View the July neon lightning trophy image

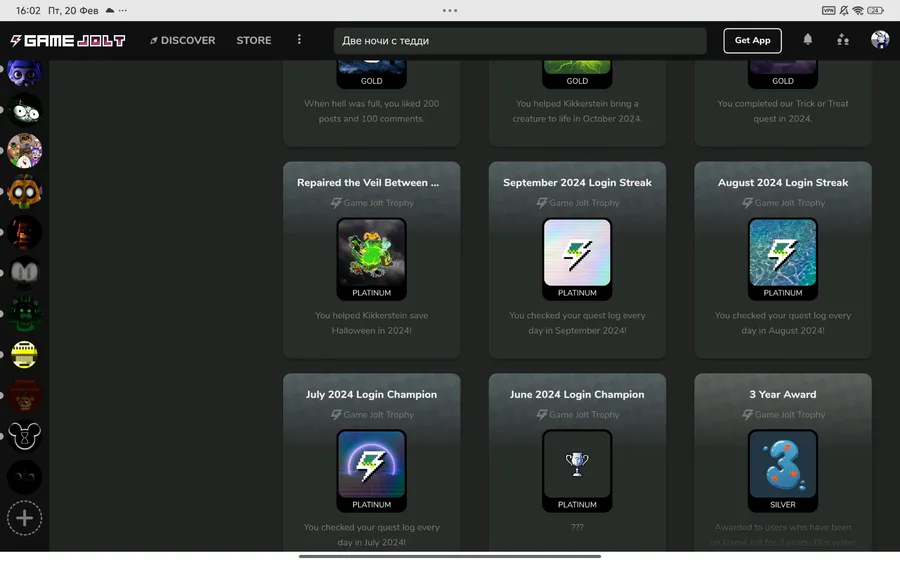pos(371,464)
